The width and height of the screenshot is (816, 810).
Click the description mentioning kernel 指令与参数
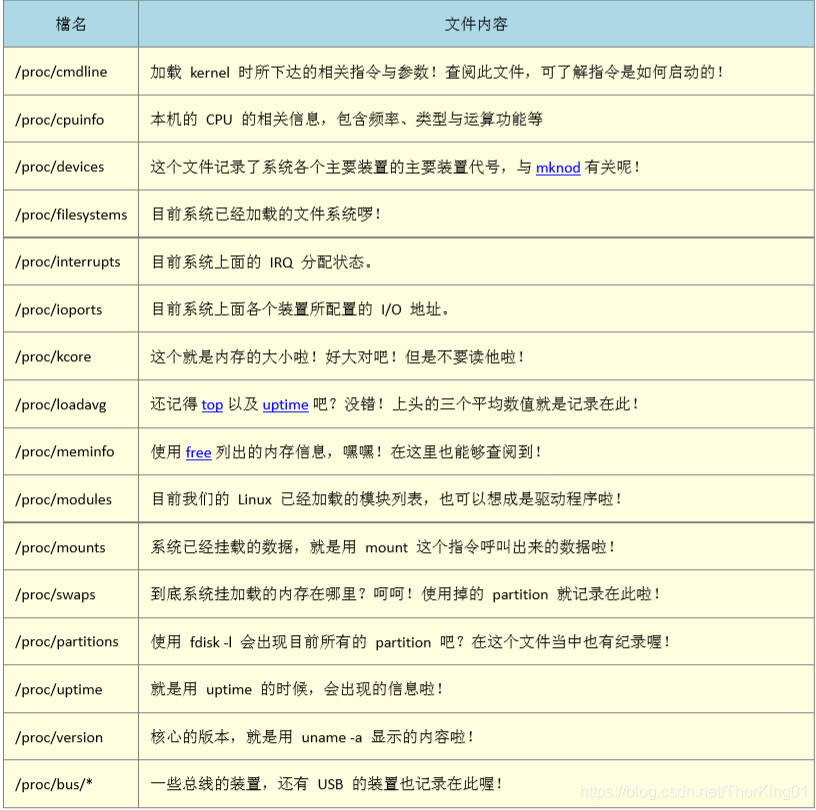coord(437,72)
